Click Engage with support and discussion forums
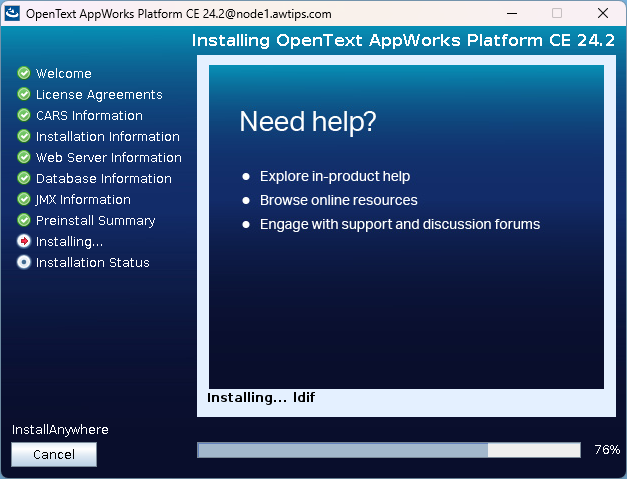The width and height of the screenshot is (627, 479). [399, 224]
